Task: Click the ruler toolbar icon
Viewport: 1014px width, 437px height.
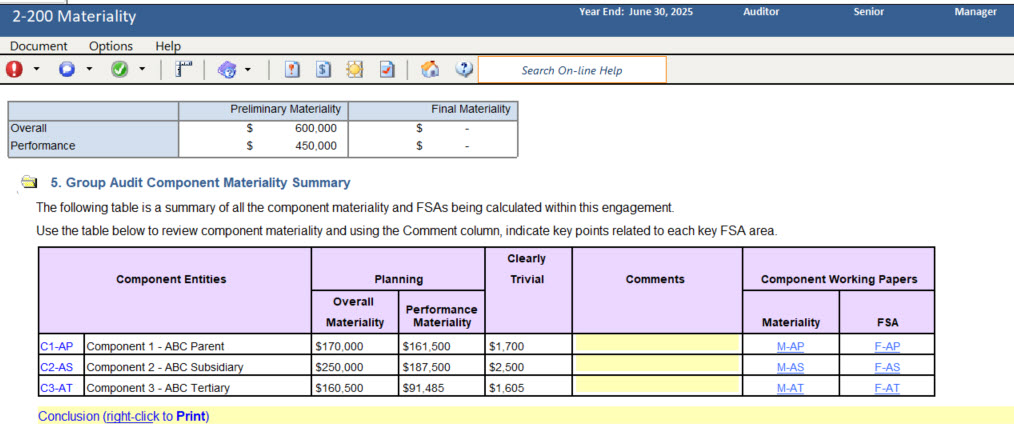Action: click(x=183, y=69)
